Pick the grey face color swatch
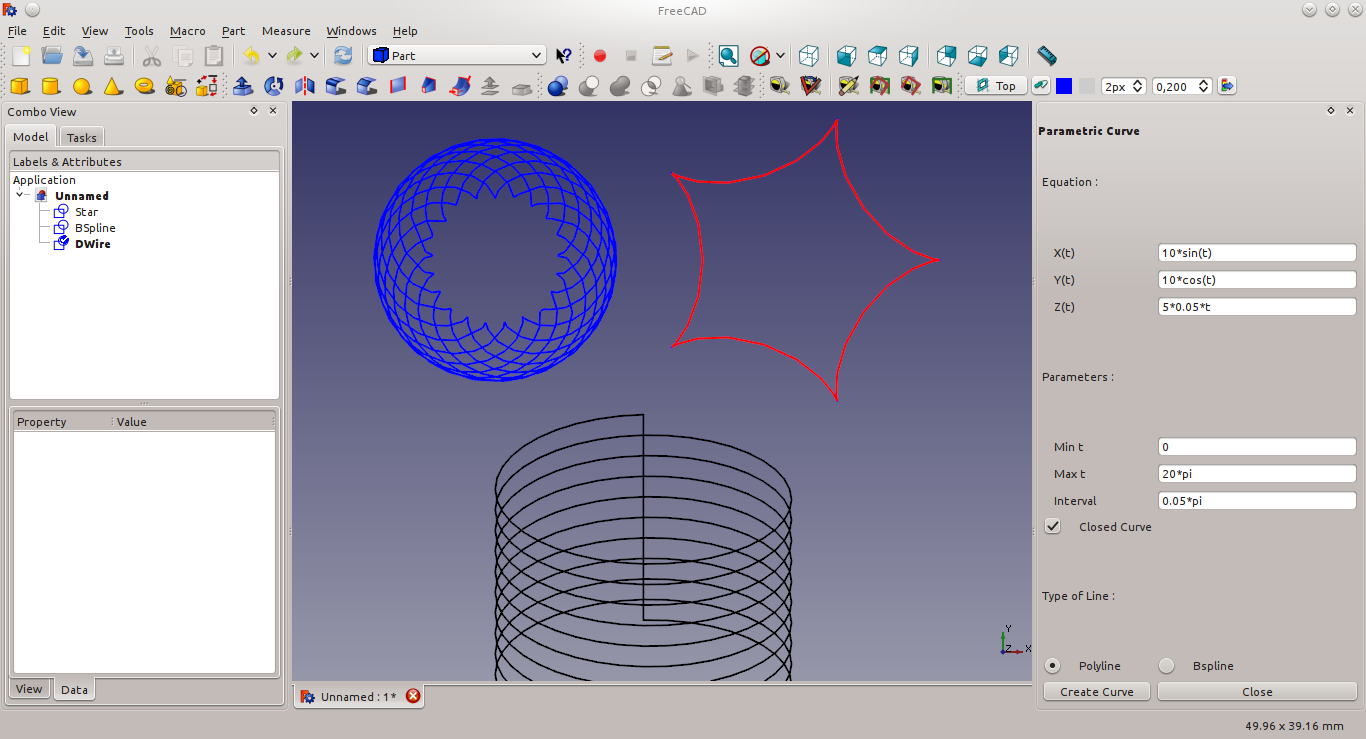The height and width of the screenshot is (739, 1366). pyautogui.click(x=1087, y=86)
